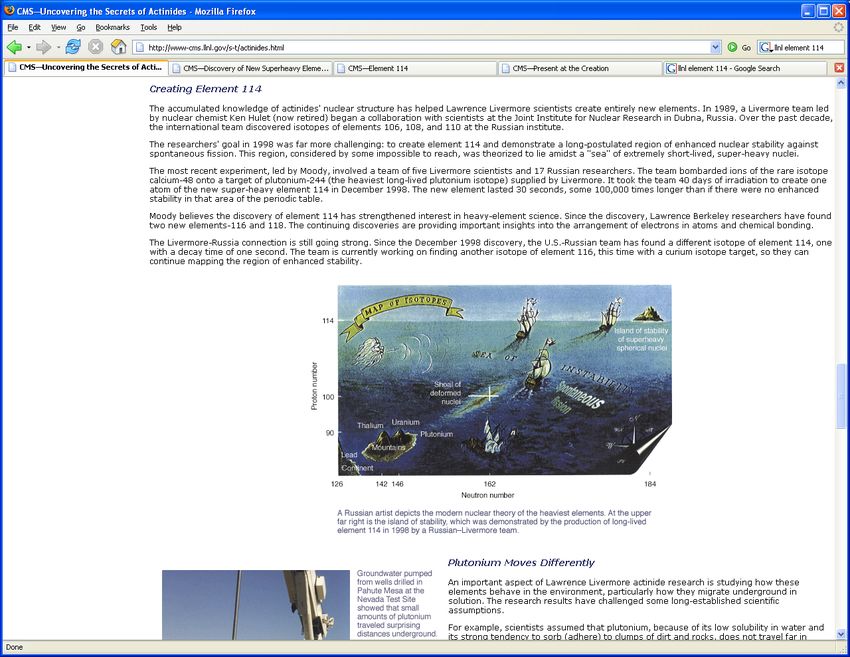
Task: Open the Tools menu
Action: (x=149, y=28)
